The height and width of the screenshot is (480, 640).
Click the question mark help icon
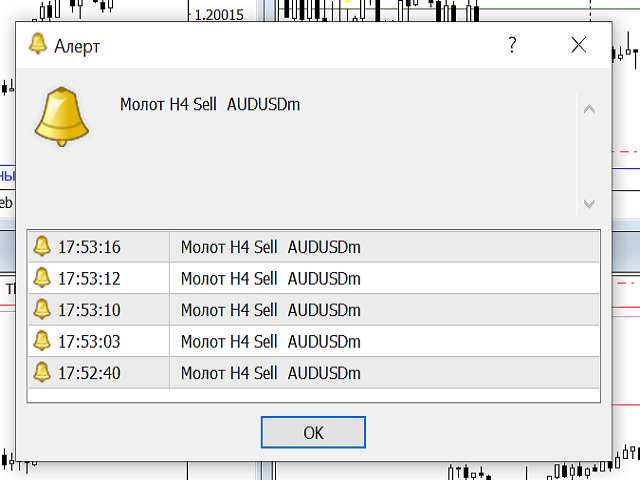512,44
